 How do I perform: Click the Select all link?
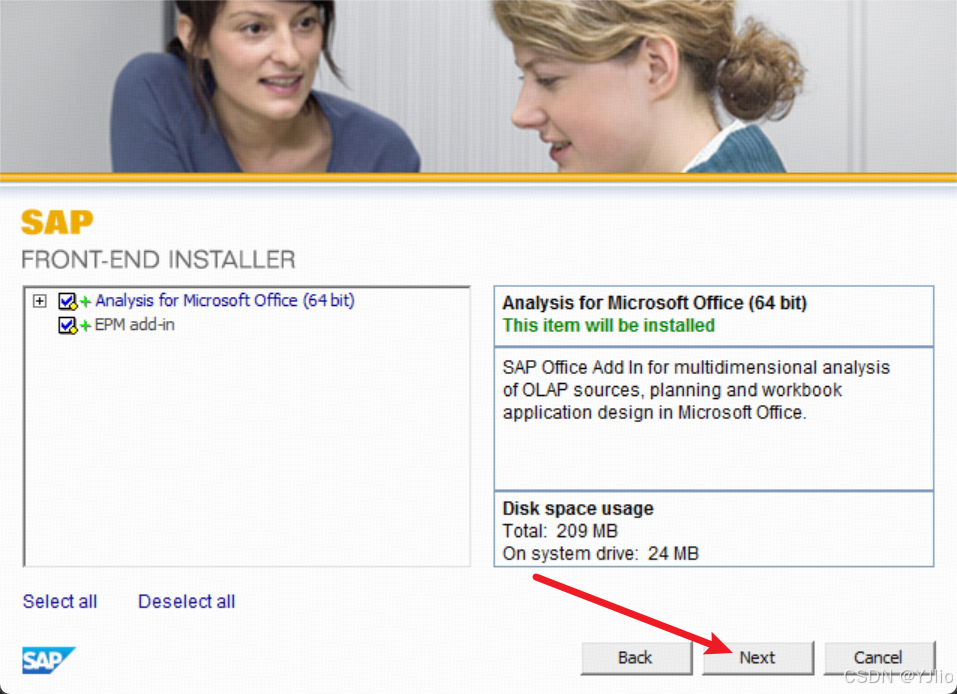click(60, 601)
